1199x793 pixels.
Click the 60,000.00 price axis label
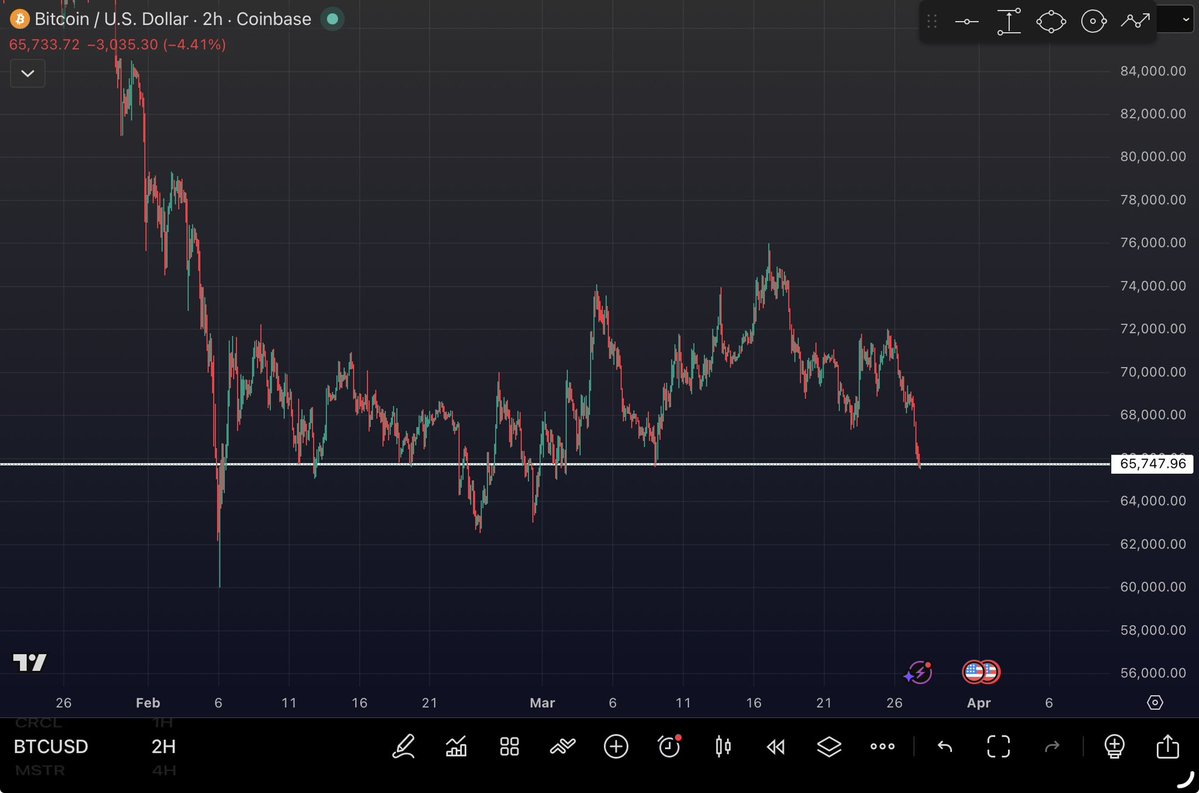1153,587
